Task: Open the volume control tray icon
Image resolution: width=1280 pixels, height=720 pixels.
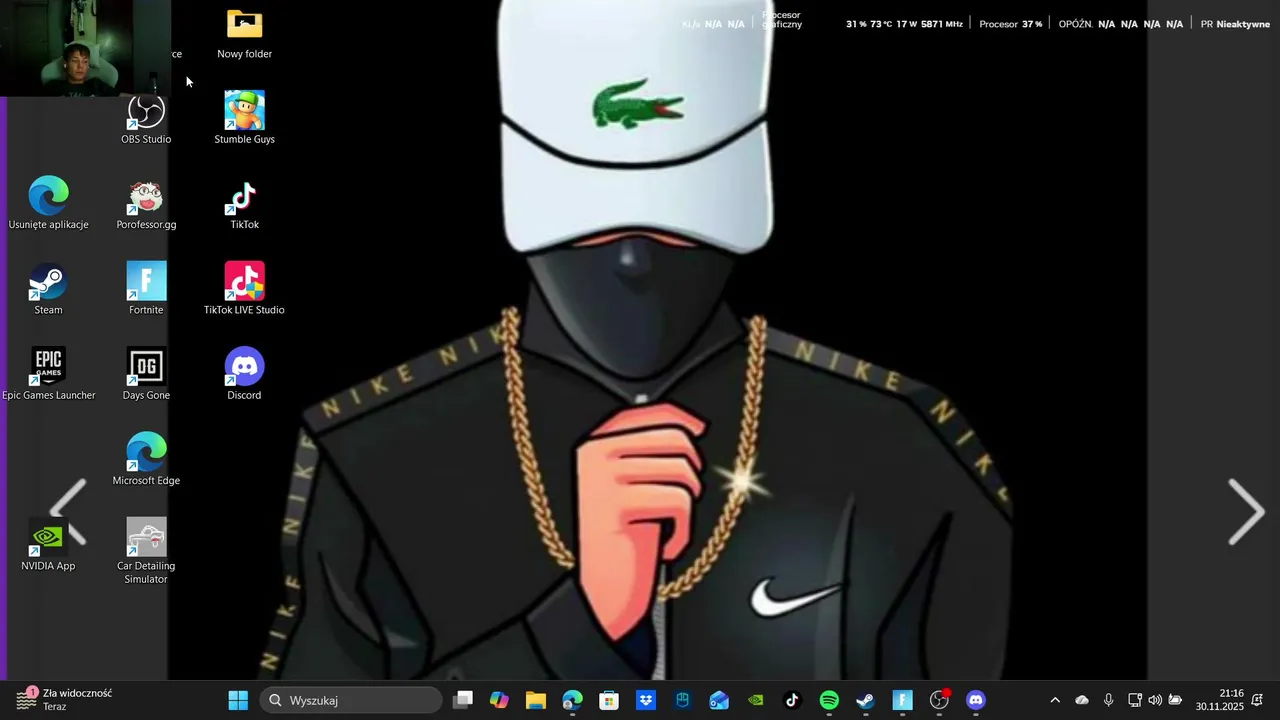Action: click(x=1155, y=700)
